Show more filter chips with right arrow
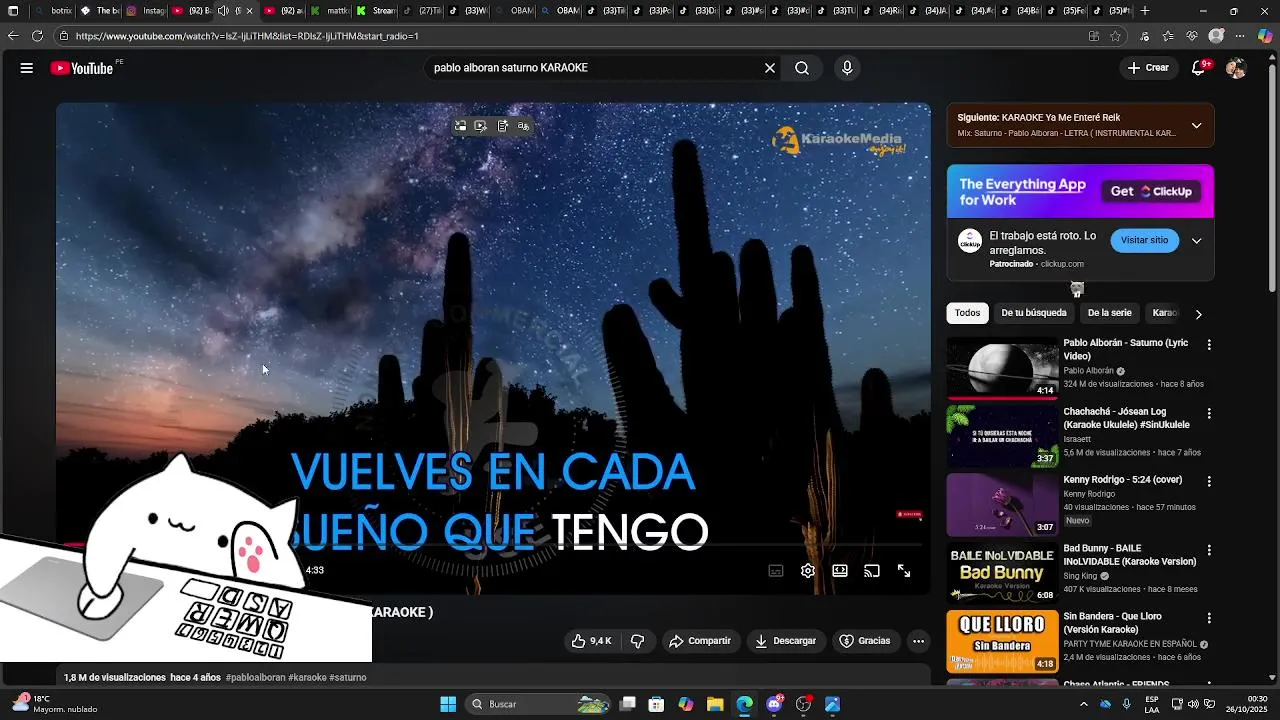This screenshot has height=720, width=1280. 1198,314
